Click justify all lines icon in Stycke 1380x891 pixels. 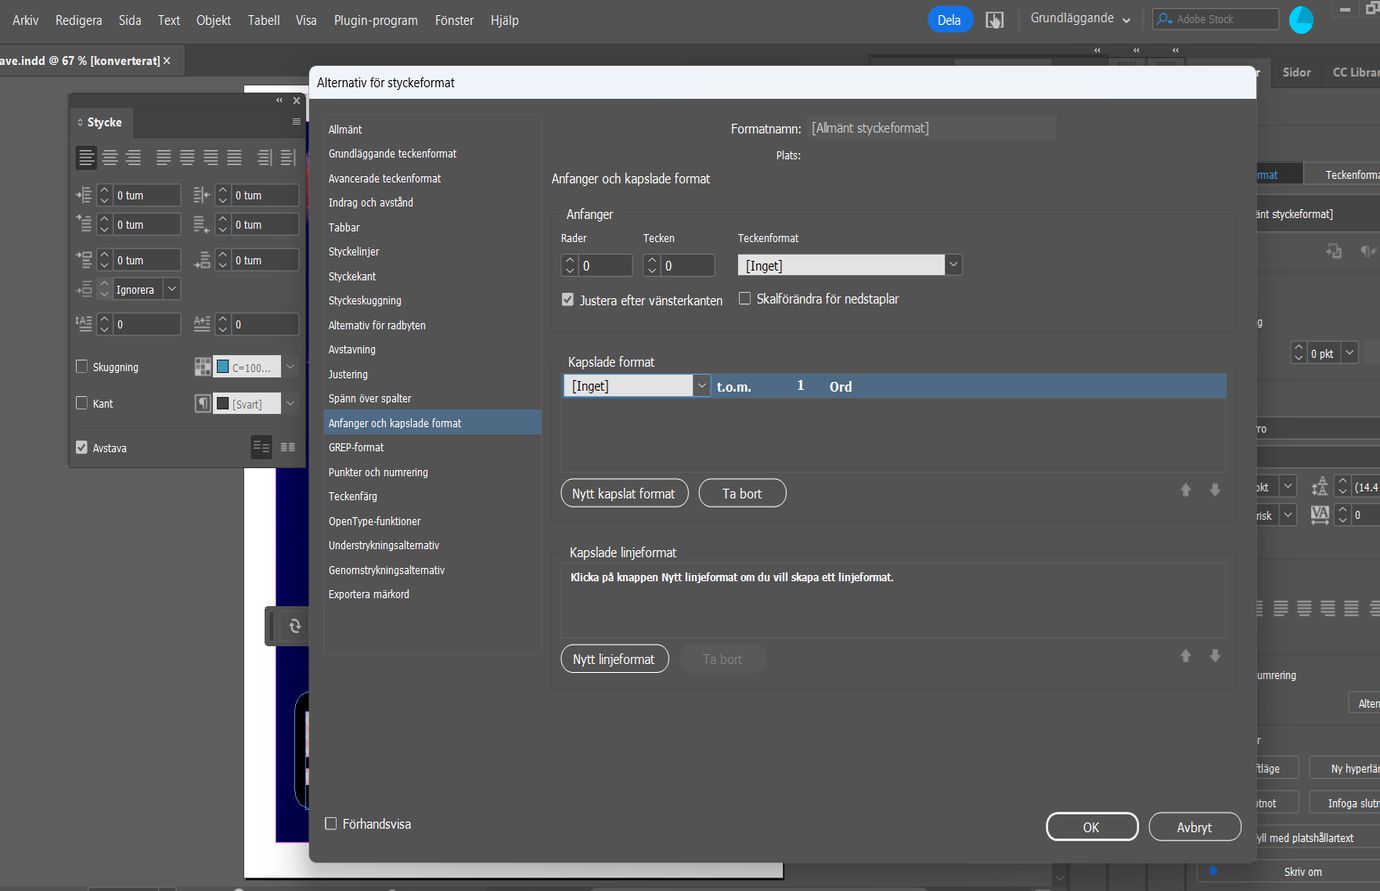pyautogui.click(x=234, y=158)
